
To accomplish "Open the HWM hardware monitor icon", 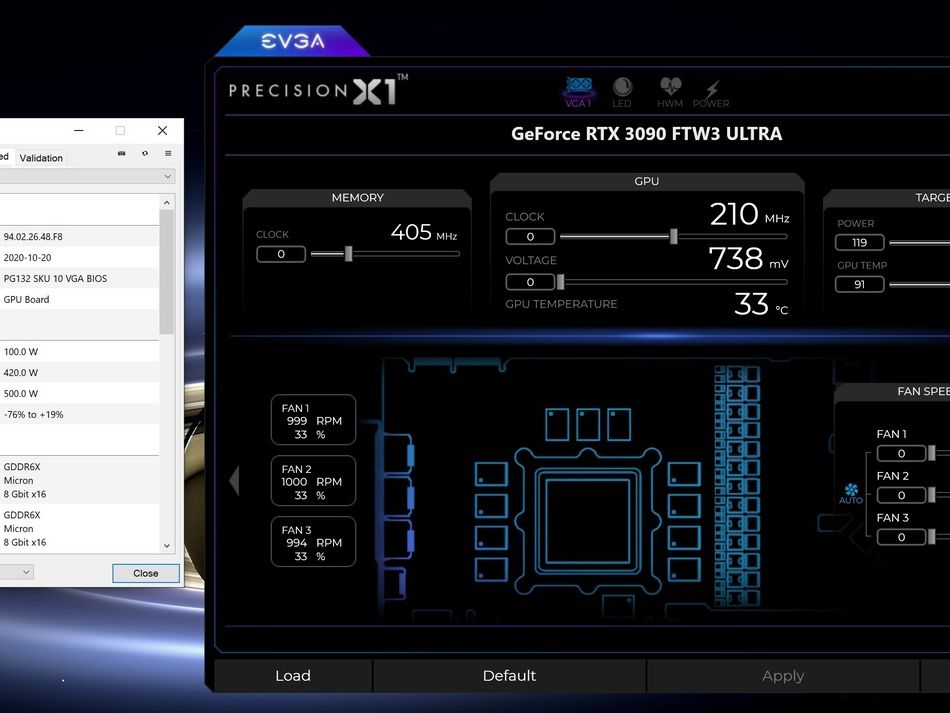I will (670, 92).
